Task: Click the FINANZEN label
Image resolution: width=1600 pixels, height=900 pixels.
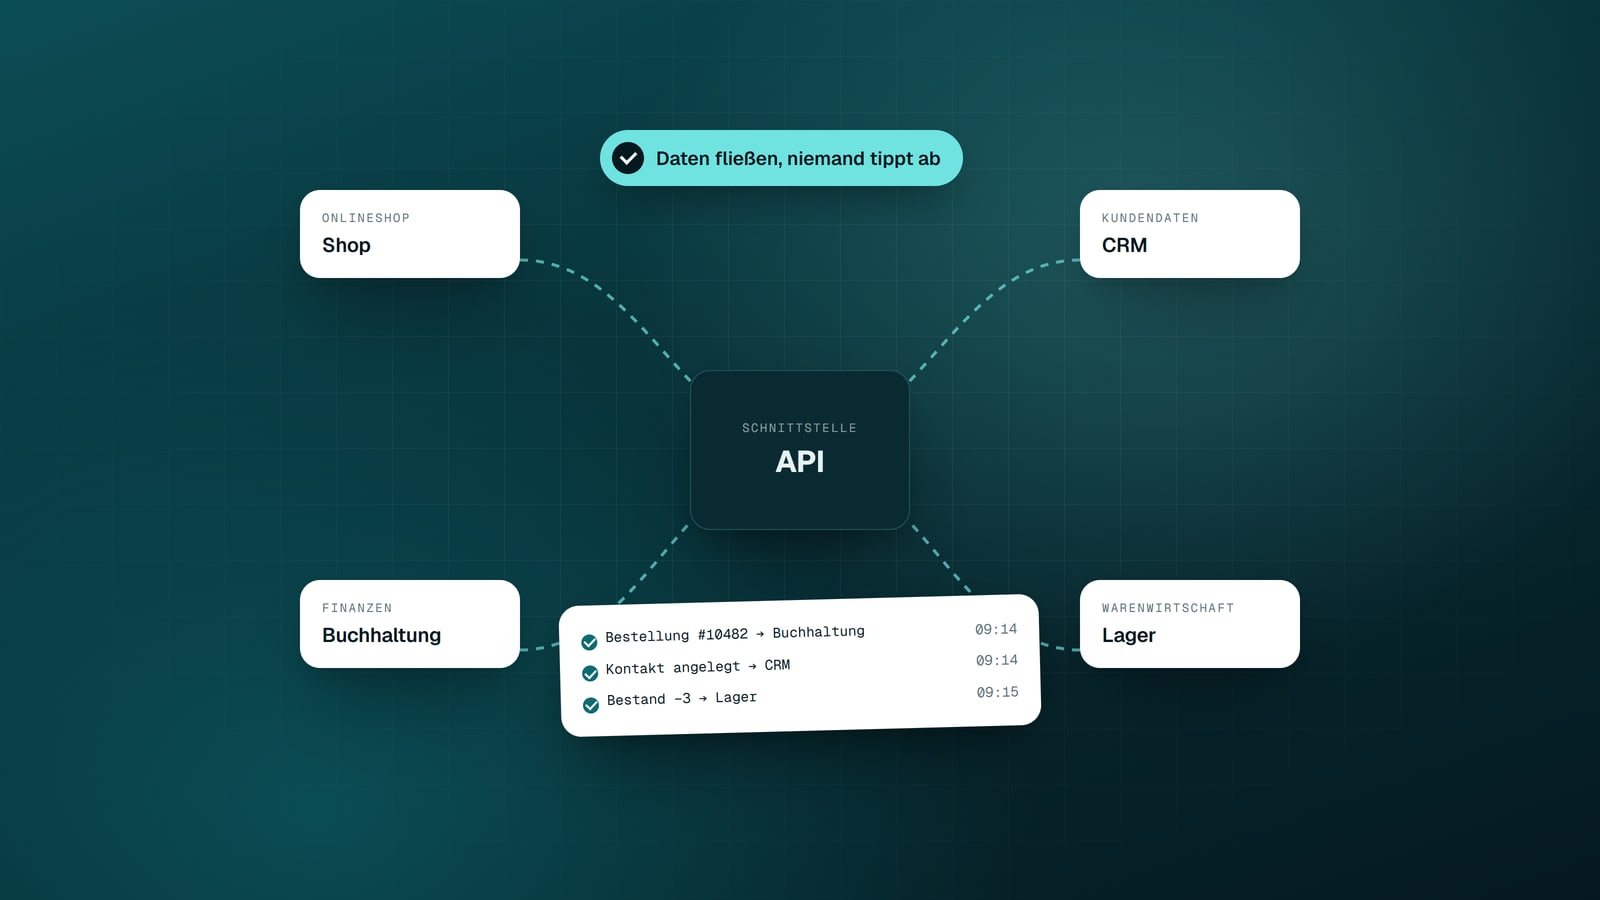Action: click(x=357, y=608)
